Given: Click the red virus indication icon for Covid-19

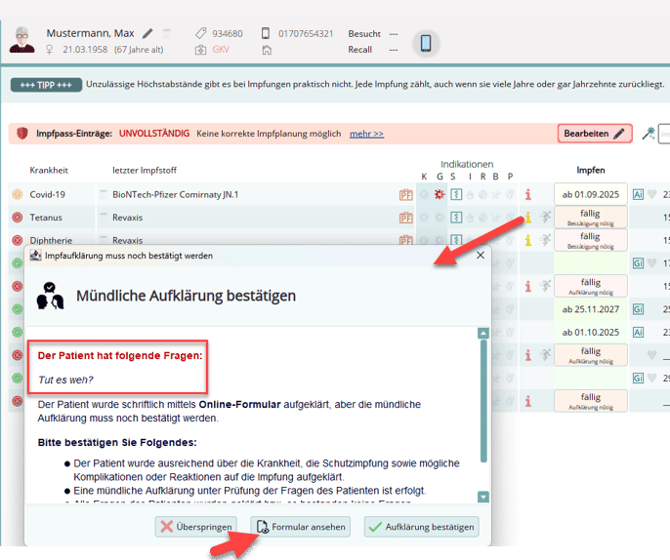Looking at the screenshot, I should point(438,195).
